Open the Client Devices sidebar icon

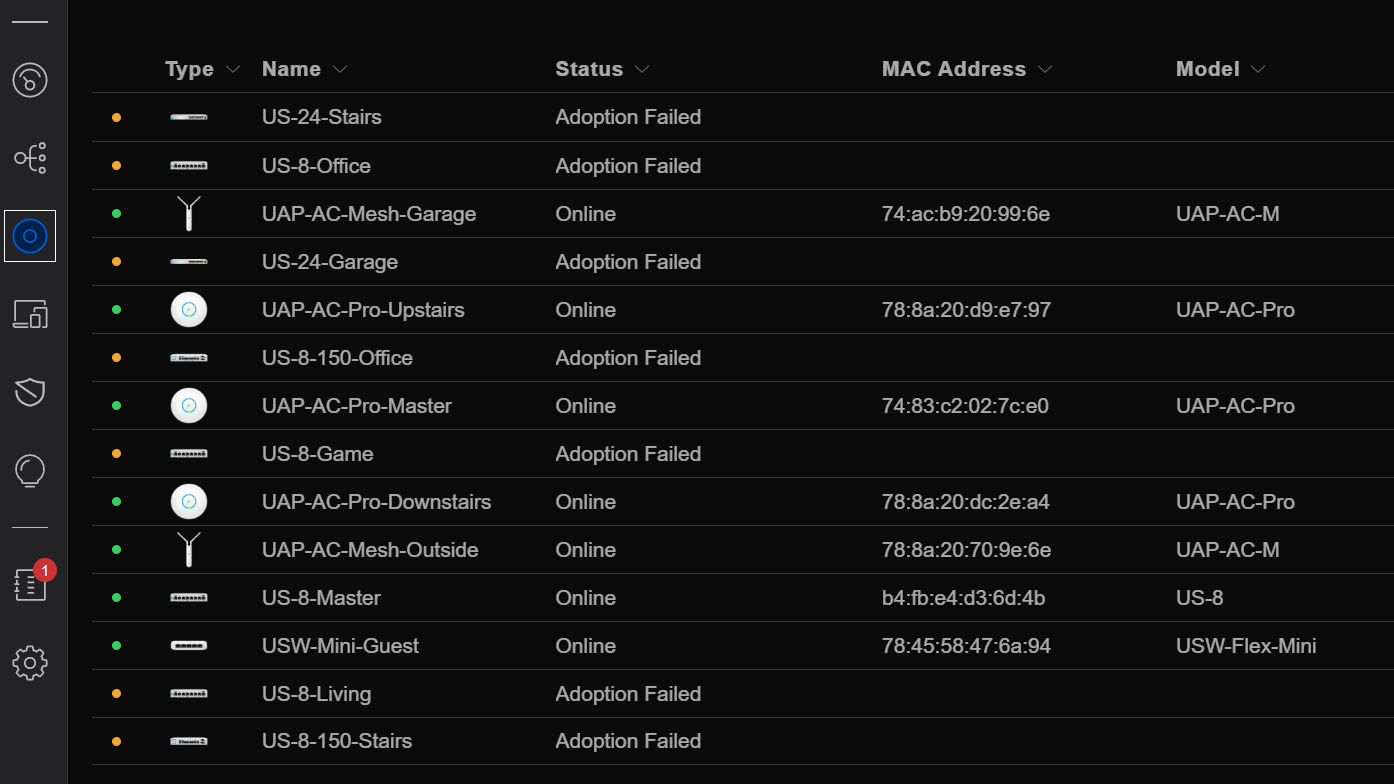[30, 314]
